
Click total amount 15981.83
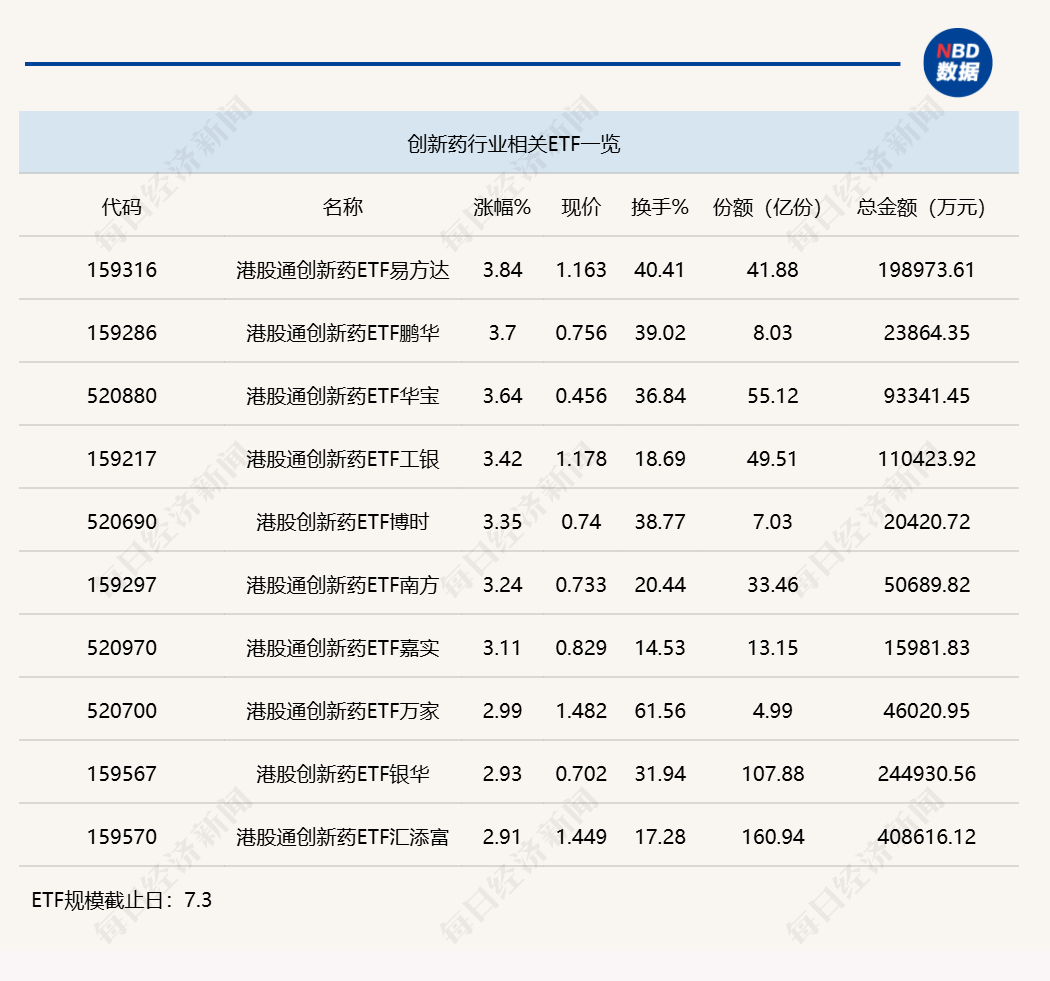(927, 648)
